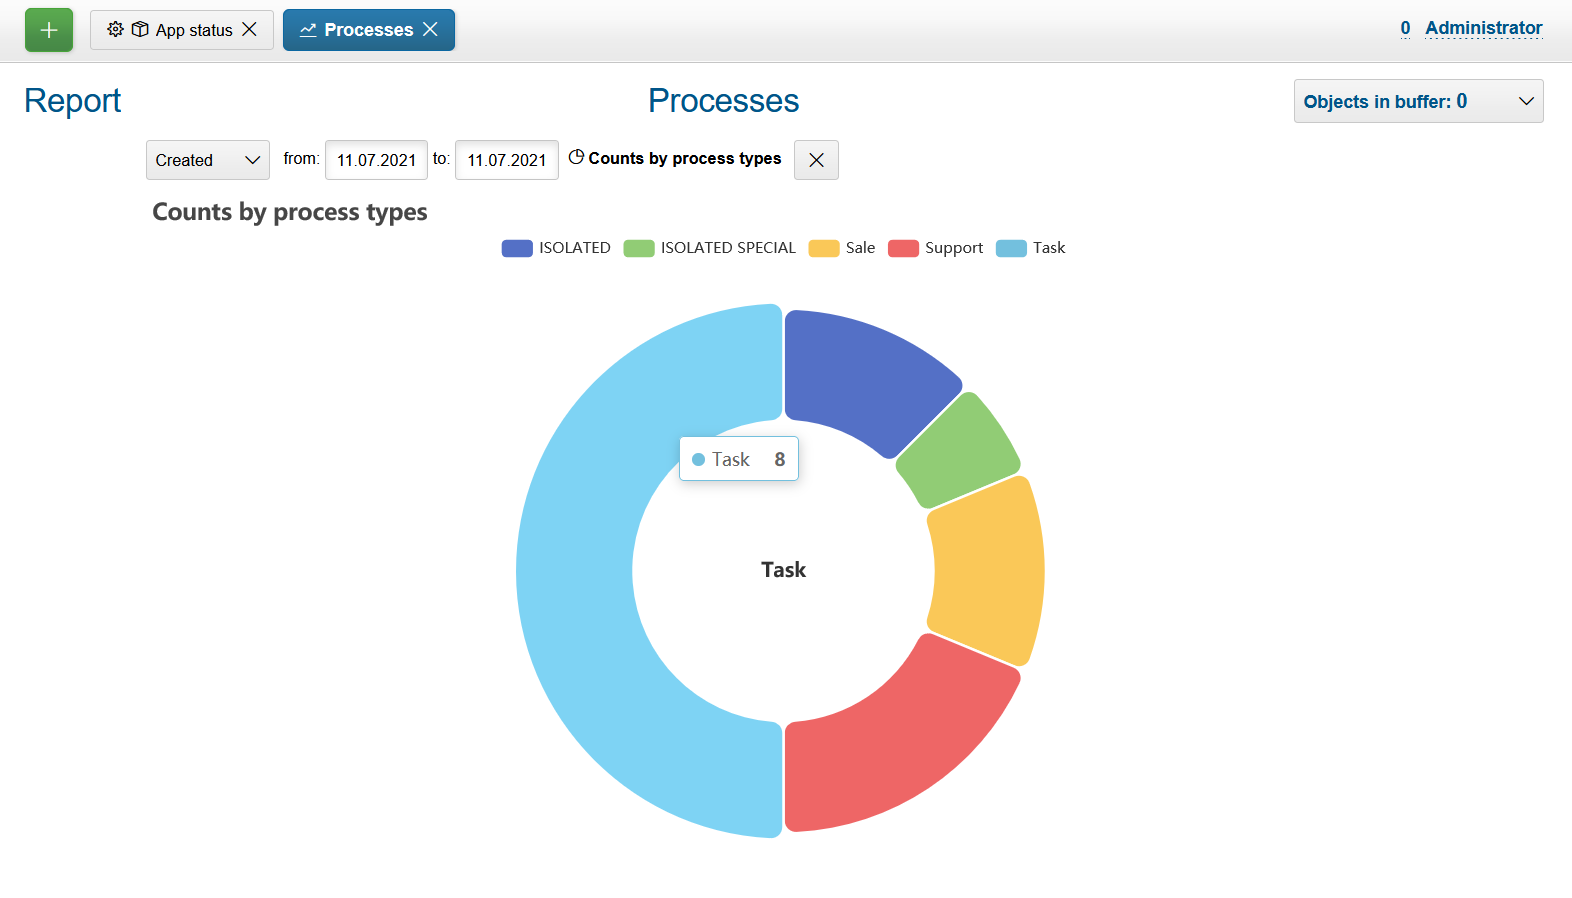Click the green plus button
This screenshot has width=1572, height=898.
point(48,30)
